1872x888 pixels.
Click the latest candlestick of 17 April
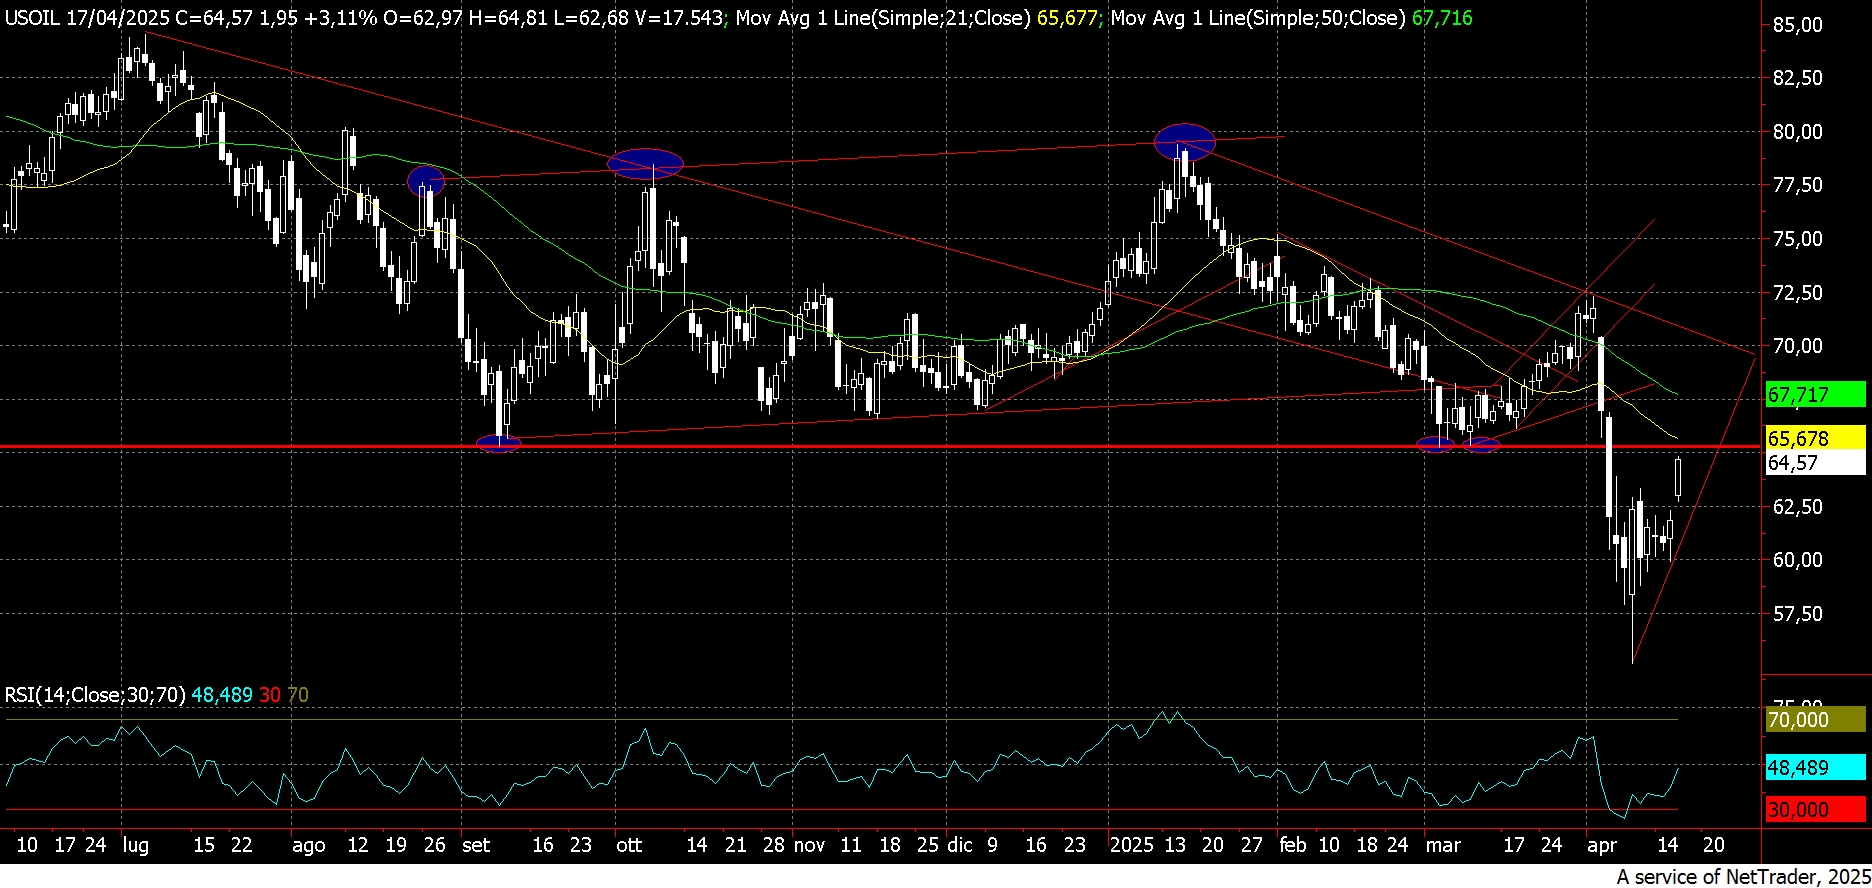(x=1678, y=478)
